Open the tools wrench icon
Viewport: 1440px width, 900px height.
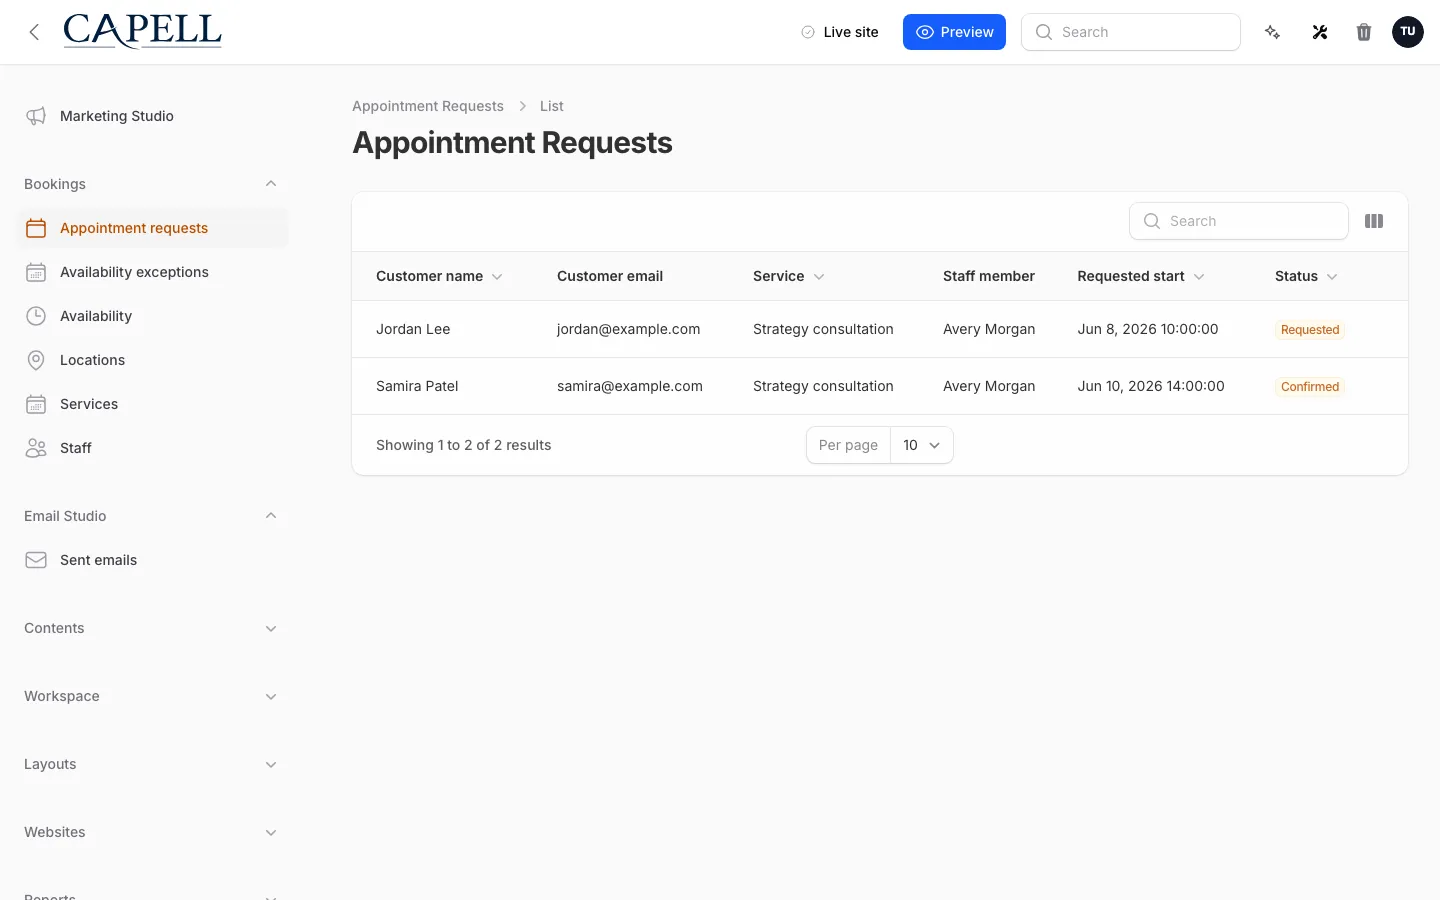click(1320, 32)
